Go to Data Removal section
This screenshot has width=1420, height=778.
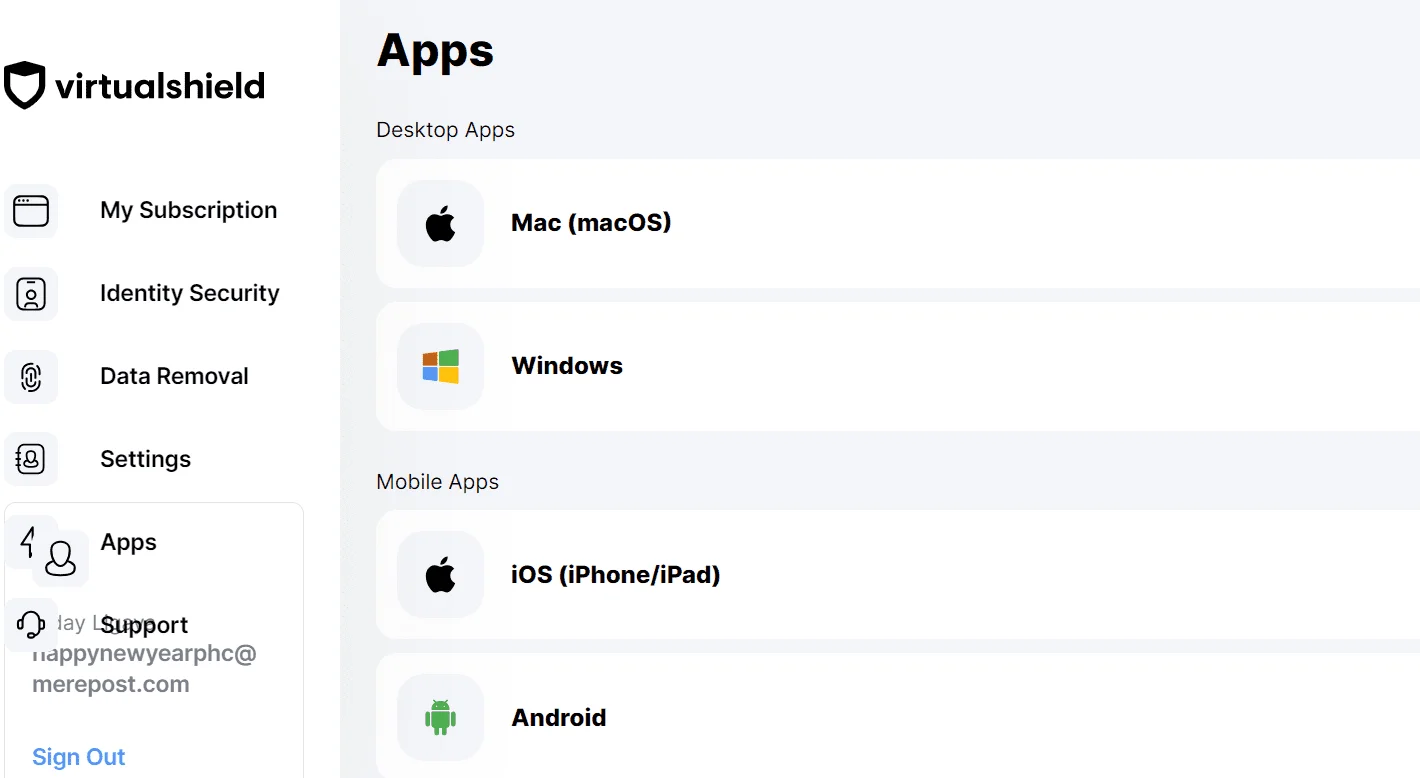[174, 376]
